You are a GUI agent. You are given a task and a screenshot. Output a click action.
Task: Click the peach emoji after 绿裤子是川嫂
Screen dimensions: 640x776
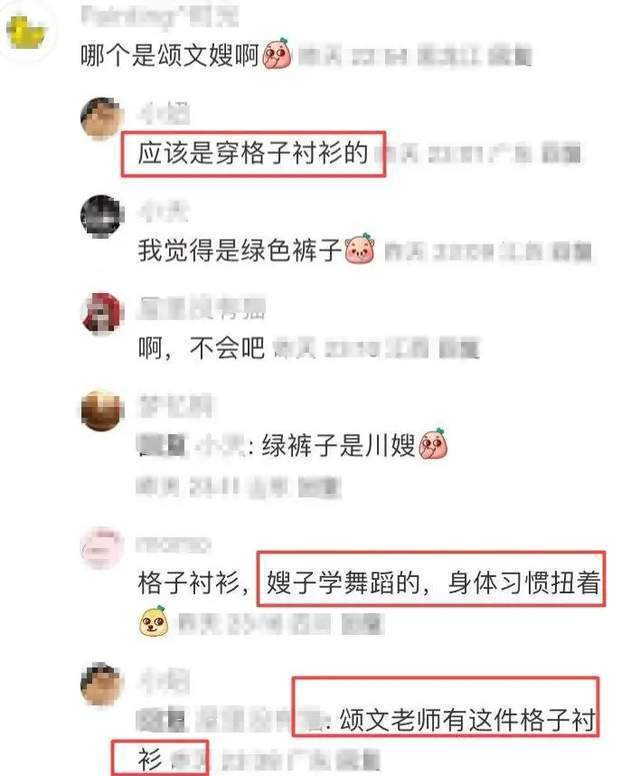[433, 443]
